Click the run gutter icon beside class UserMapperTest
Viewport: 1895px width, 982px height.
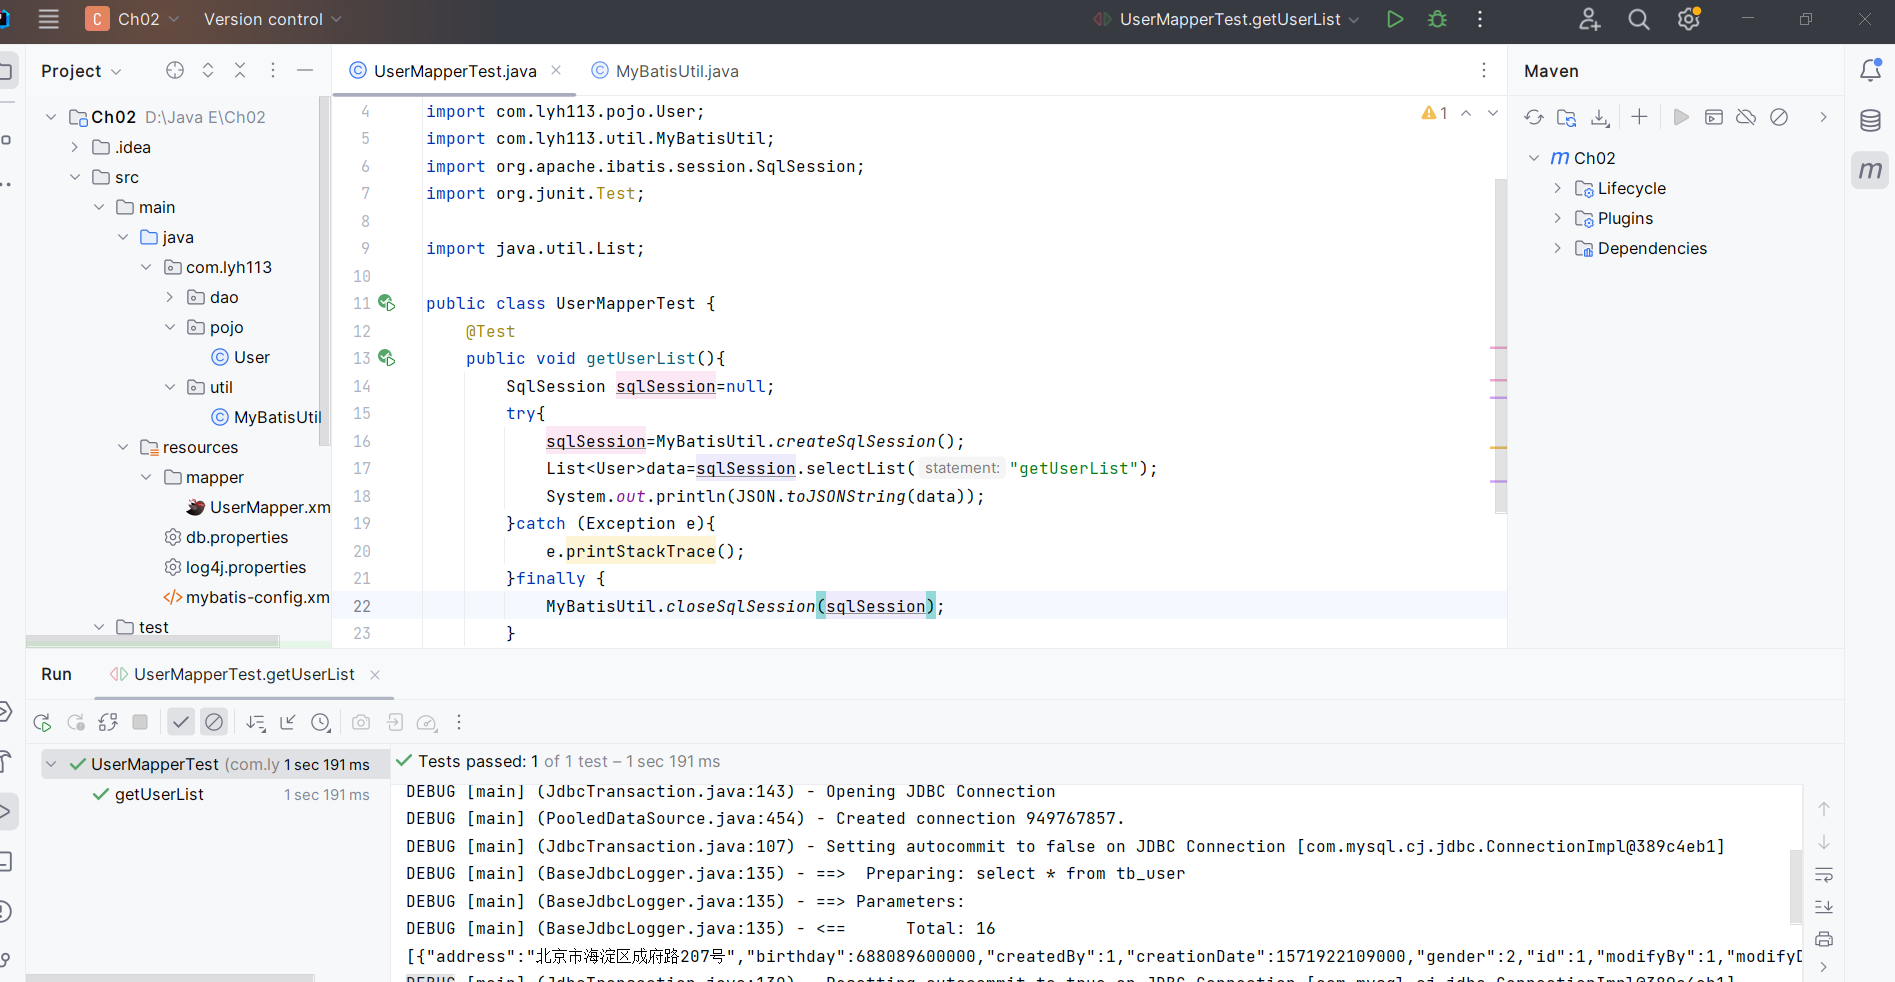[x=387, y=303]
